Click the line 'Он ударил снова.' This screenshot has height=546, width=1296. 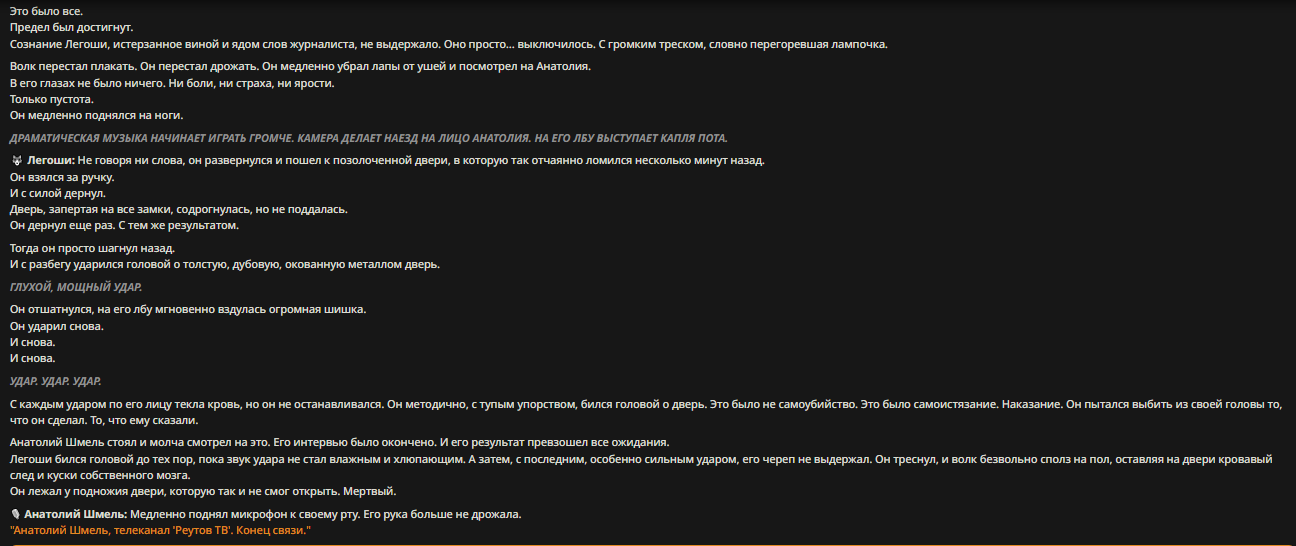pyautogui.click(x=57, y=326)
